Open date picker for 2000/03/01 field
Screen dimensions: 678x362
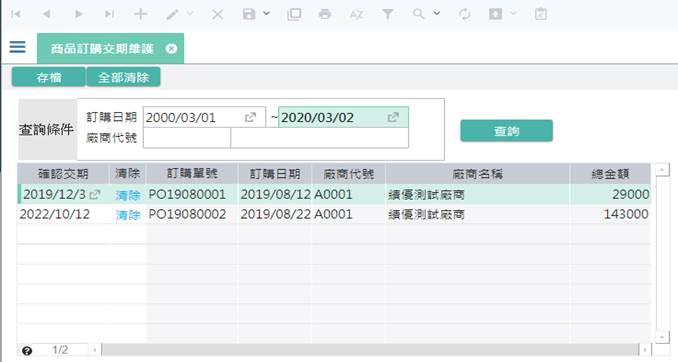[250, 117]
